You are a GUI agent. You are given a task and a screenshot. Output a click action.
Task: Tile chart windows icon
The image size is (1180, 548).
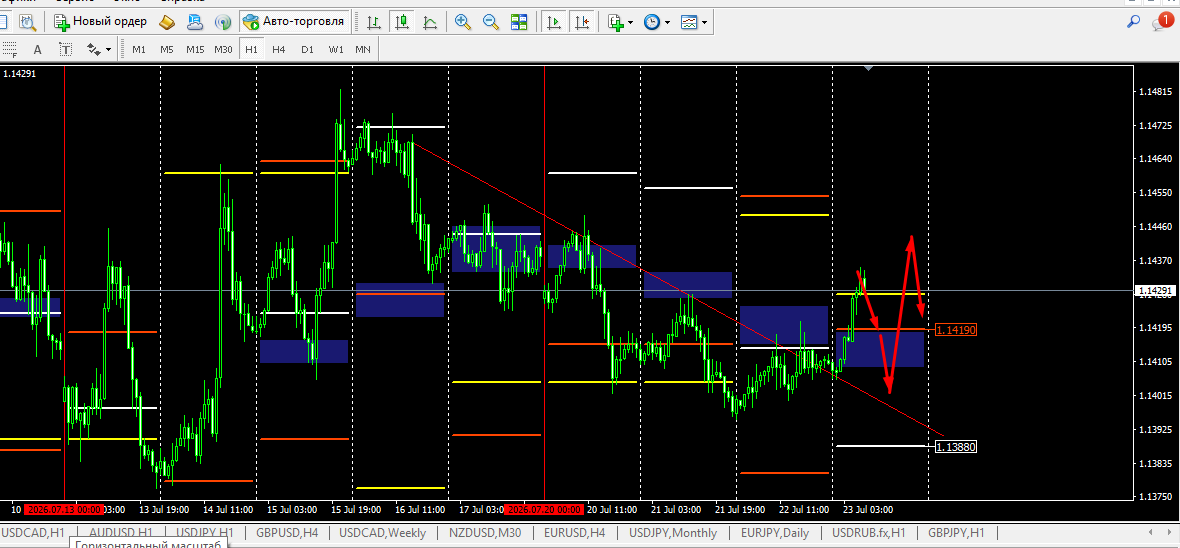click(519, 23)
